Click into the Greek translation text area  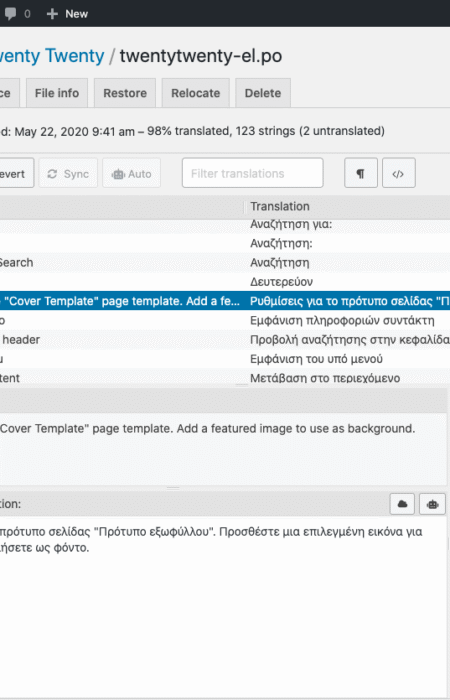point(223,607)
